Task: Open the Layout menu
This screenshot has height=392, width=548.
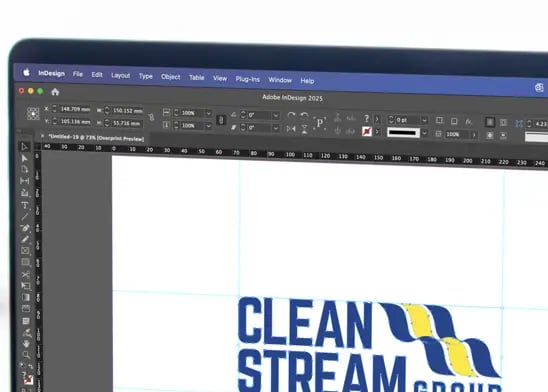Action: 121,75
